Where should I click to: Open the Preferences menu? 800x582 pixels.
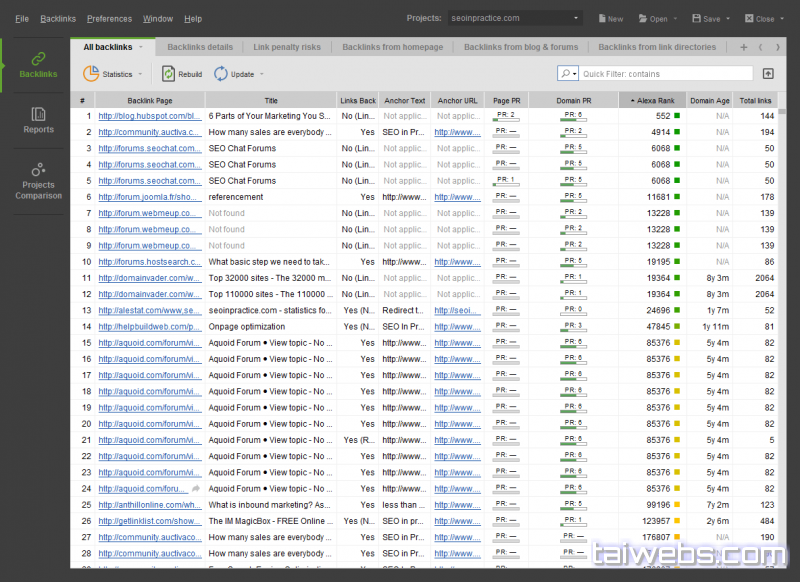coord(109,18)
